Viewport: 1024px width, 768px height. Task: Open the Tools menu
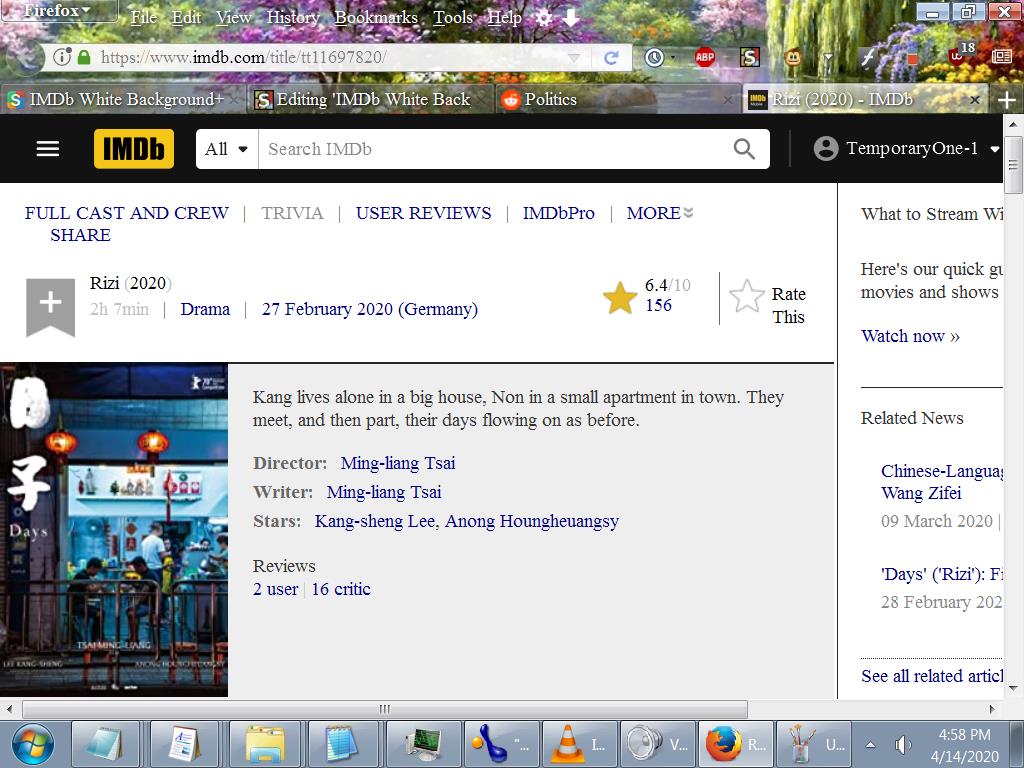point(453,18)
